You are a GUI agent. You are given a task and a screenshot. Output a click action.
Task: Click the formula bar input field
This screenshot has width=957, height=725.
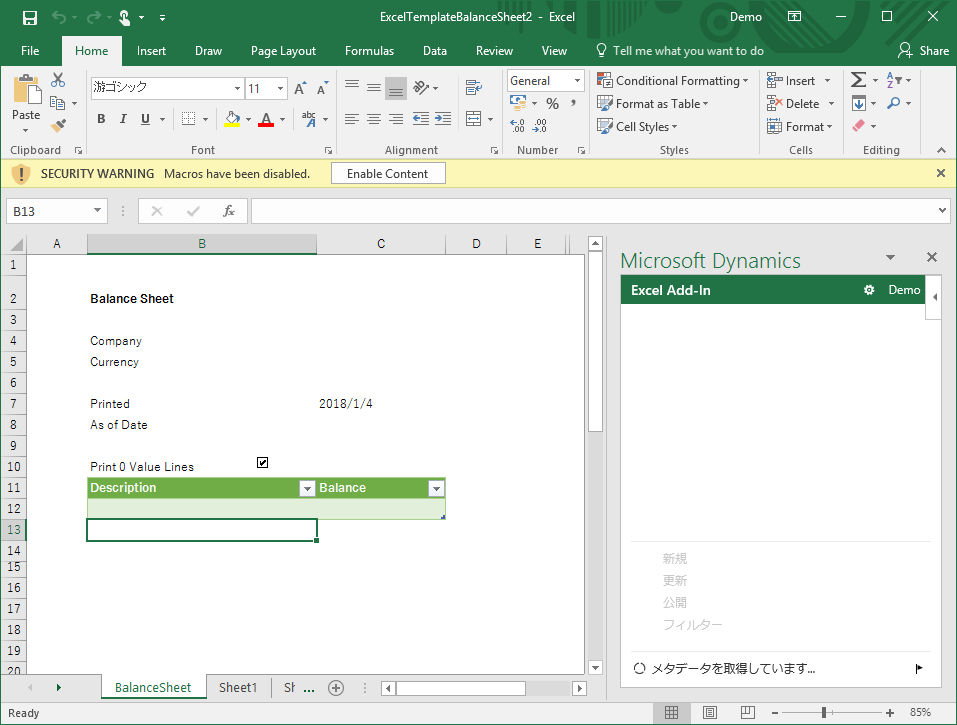594,211
